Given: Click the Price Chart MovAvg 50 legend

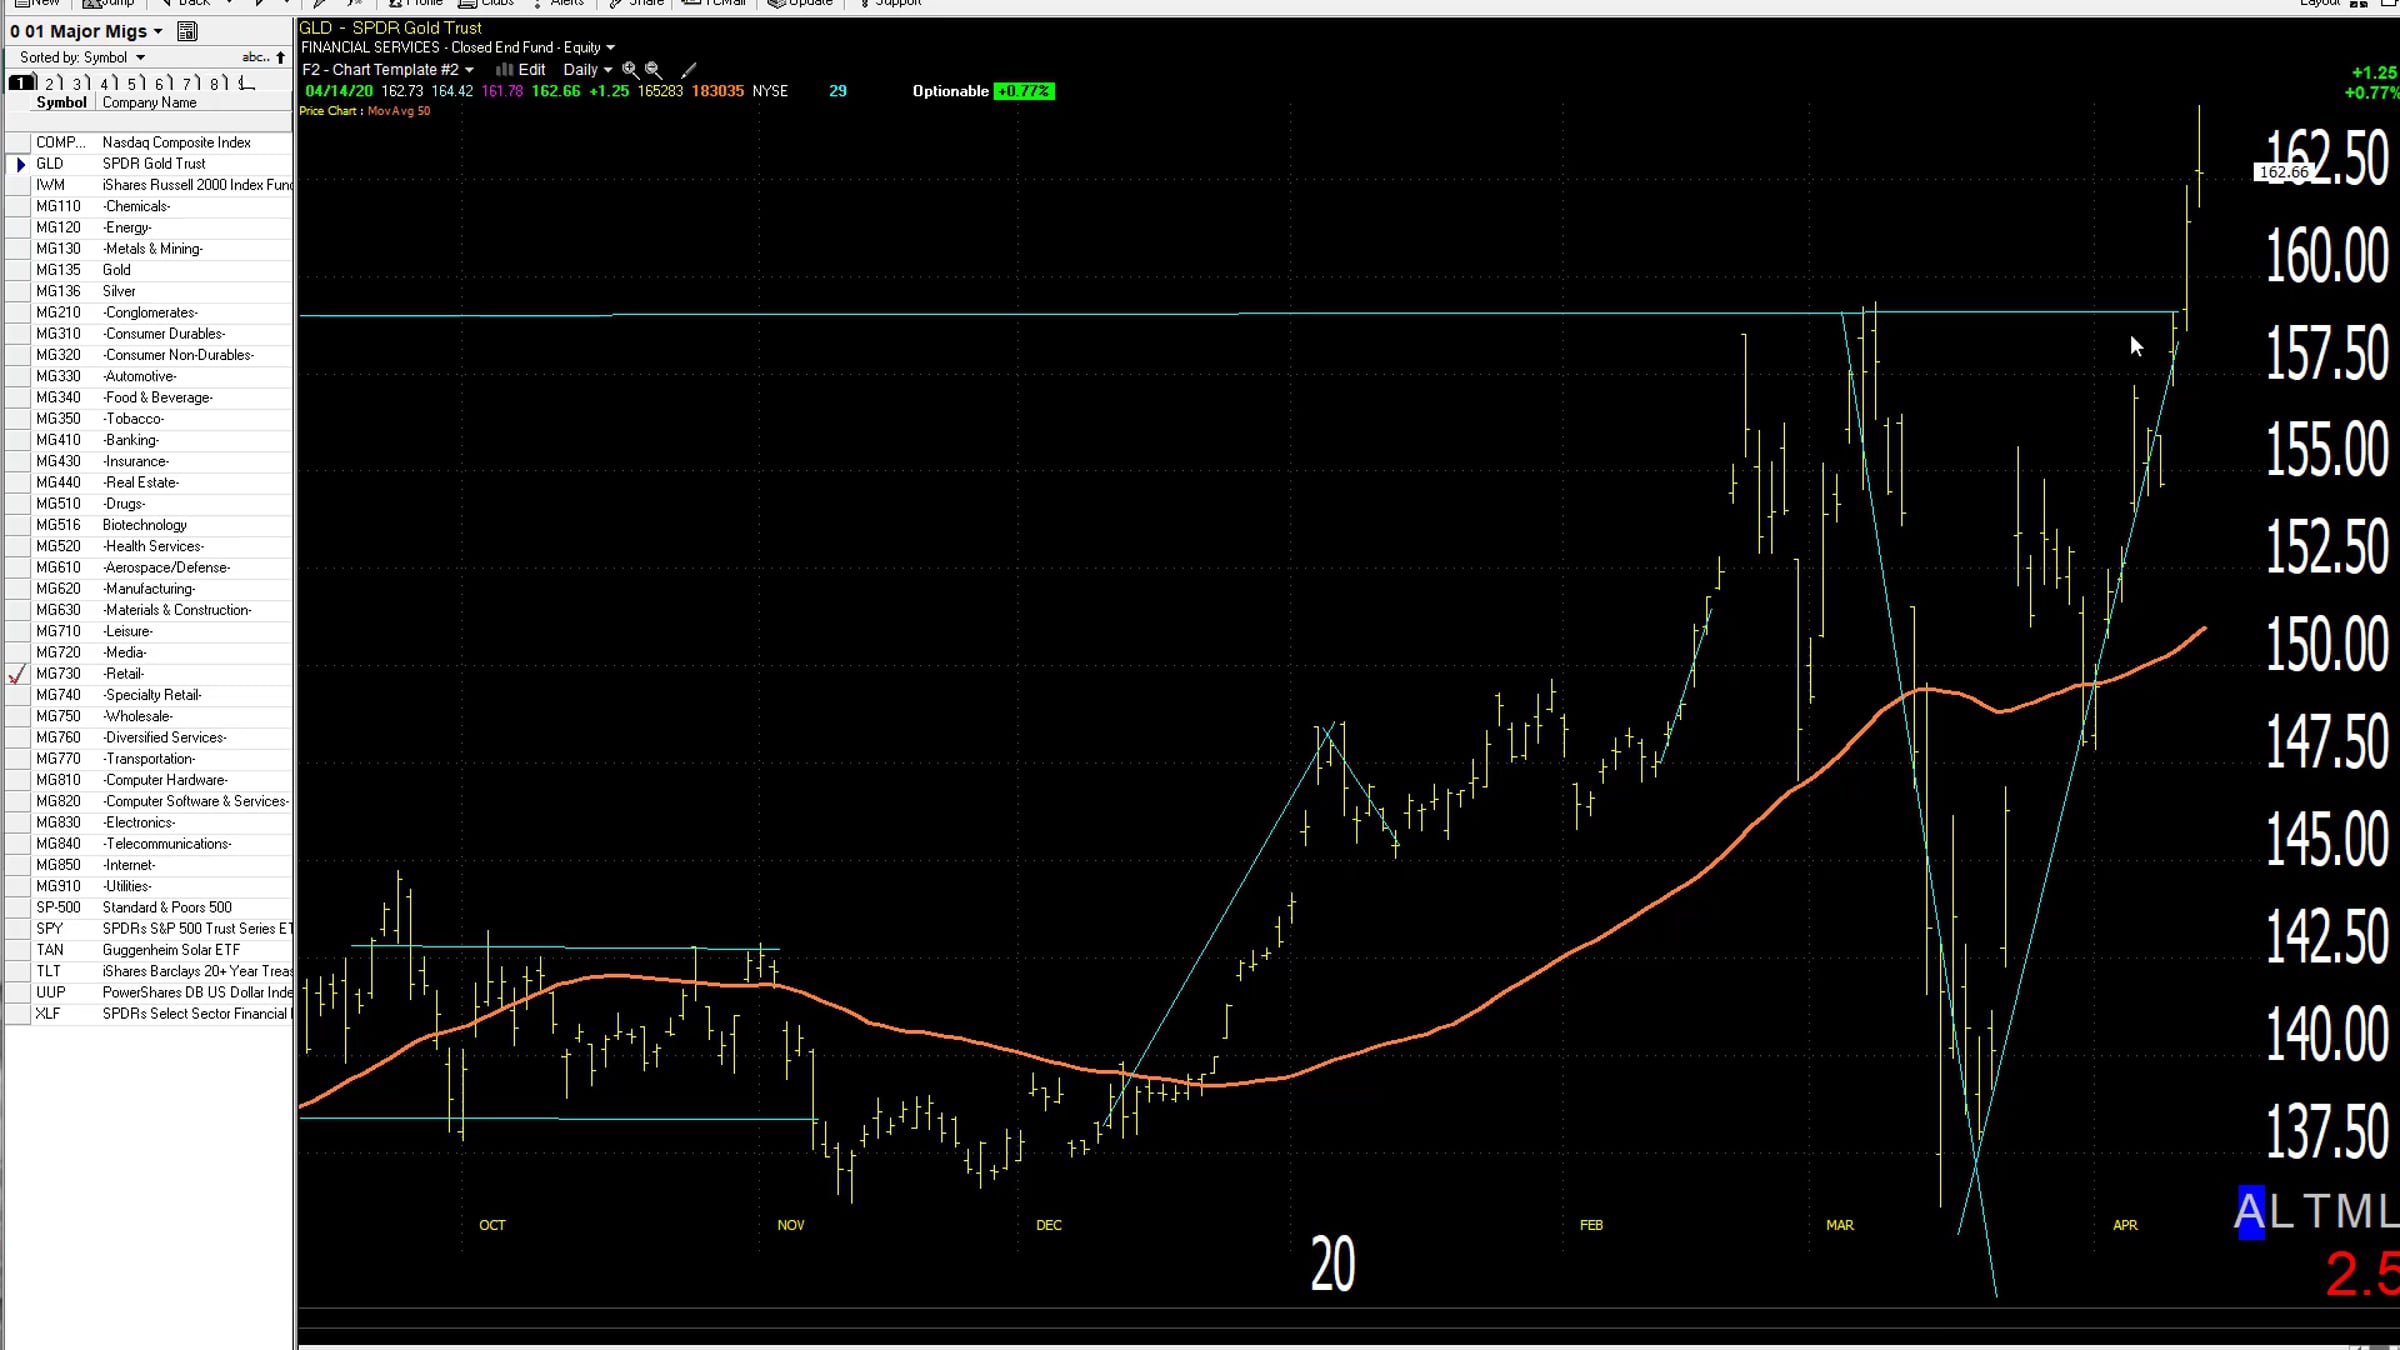Looking at the screenshot, I should point(365,111).
